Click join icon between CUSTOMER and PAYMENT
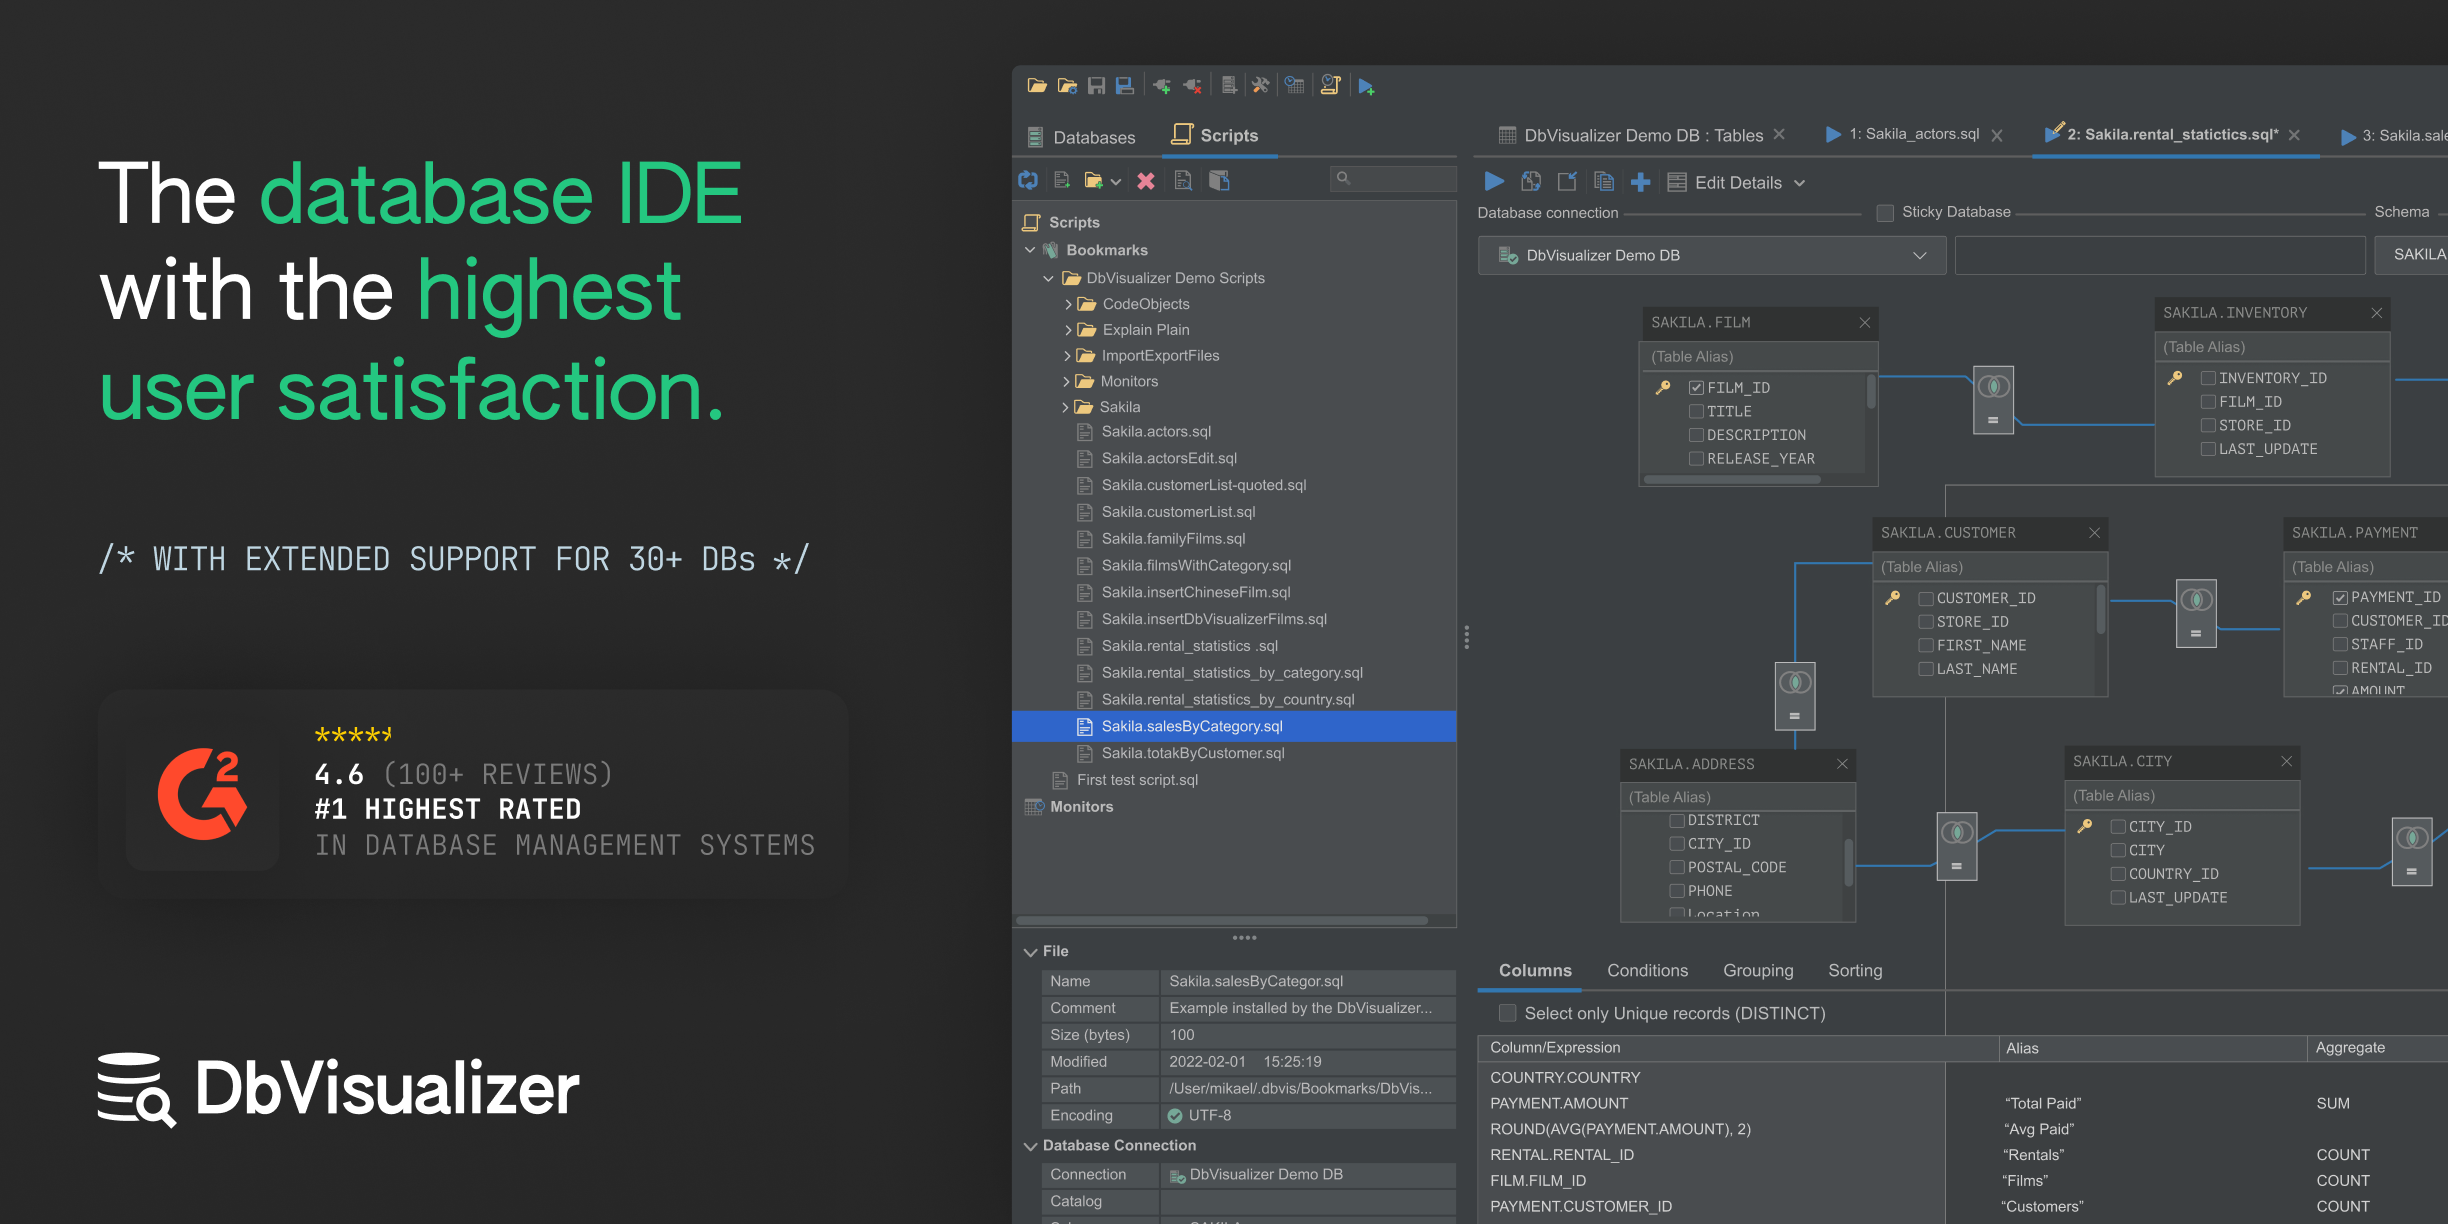This screenshot has height=1224, width=2448. [2196, 613]
